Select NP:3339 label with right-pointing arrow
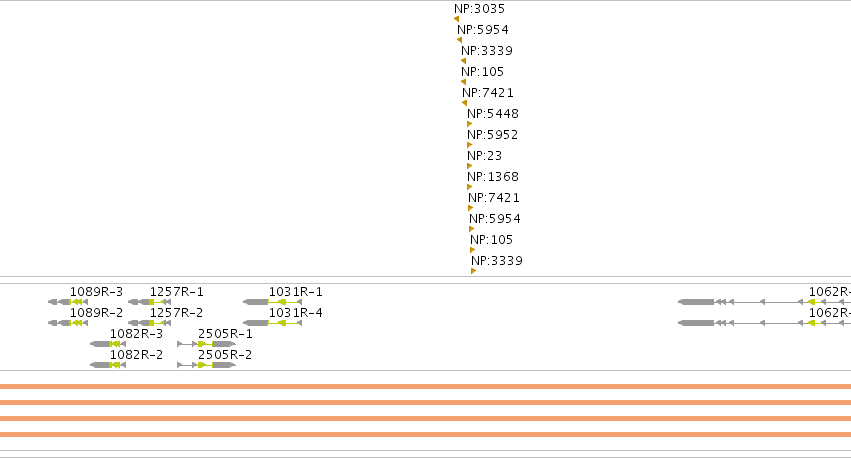Viewport: 851px width, 458px height. pyautogui.click(x=497, y=260)
